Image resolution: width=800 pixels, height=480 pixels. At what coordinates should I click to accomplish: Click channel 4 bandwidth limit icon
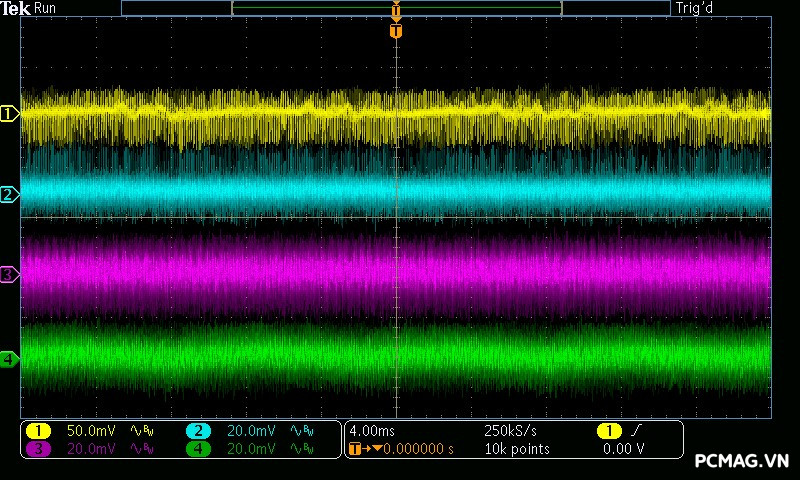[302, 449]
